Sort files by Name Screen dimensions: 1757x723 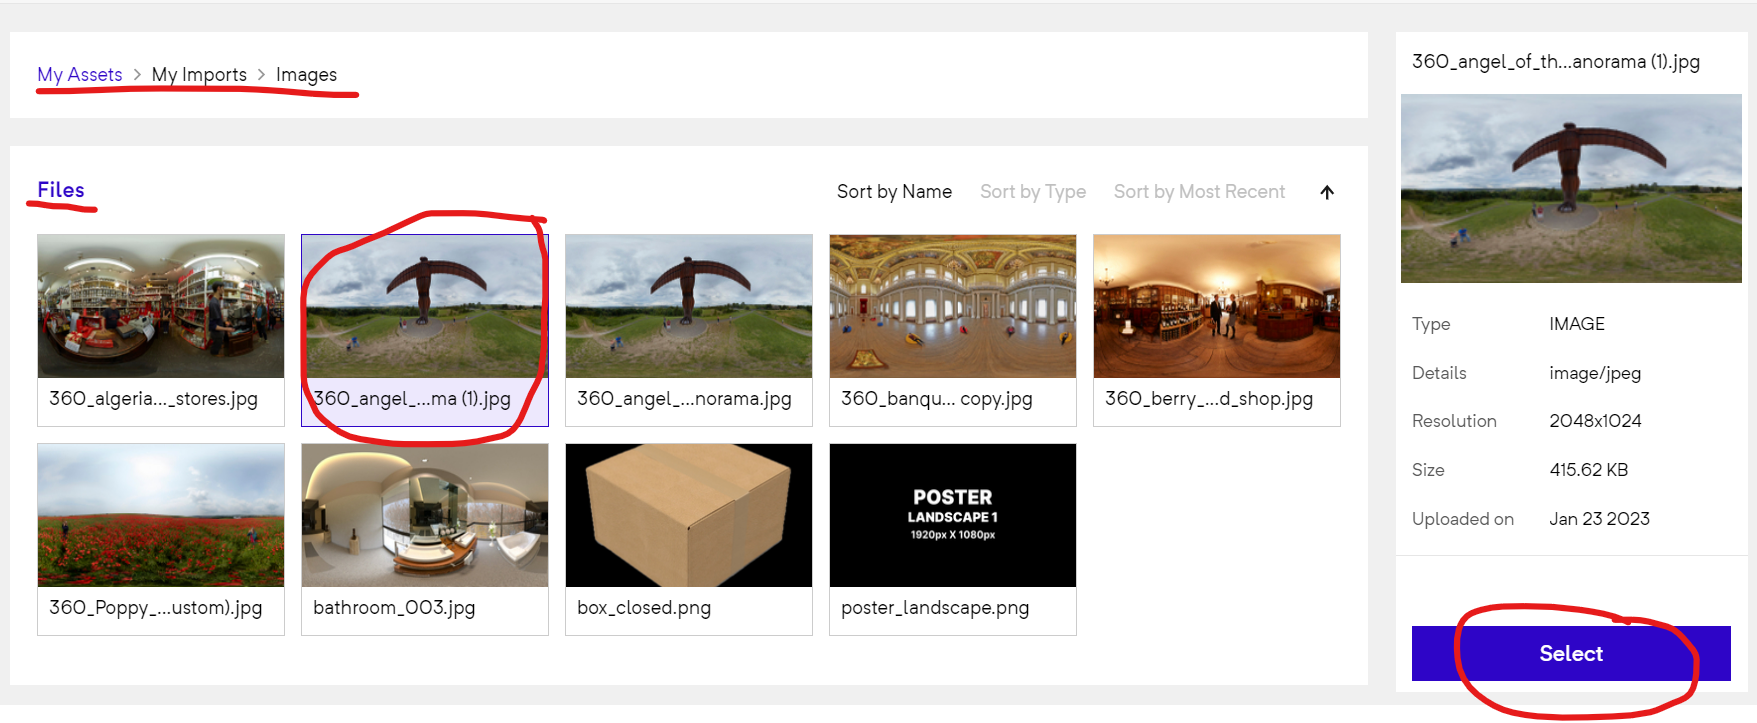pos(894,192)
